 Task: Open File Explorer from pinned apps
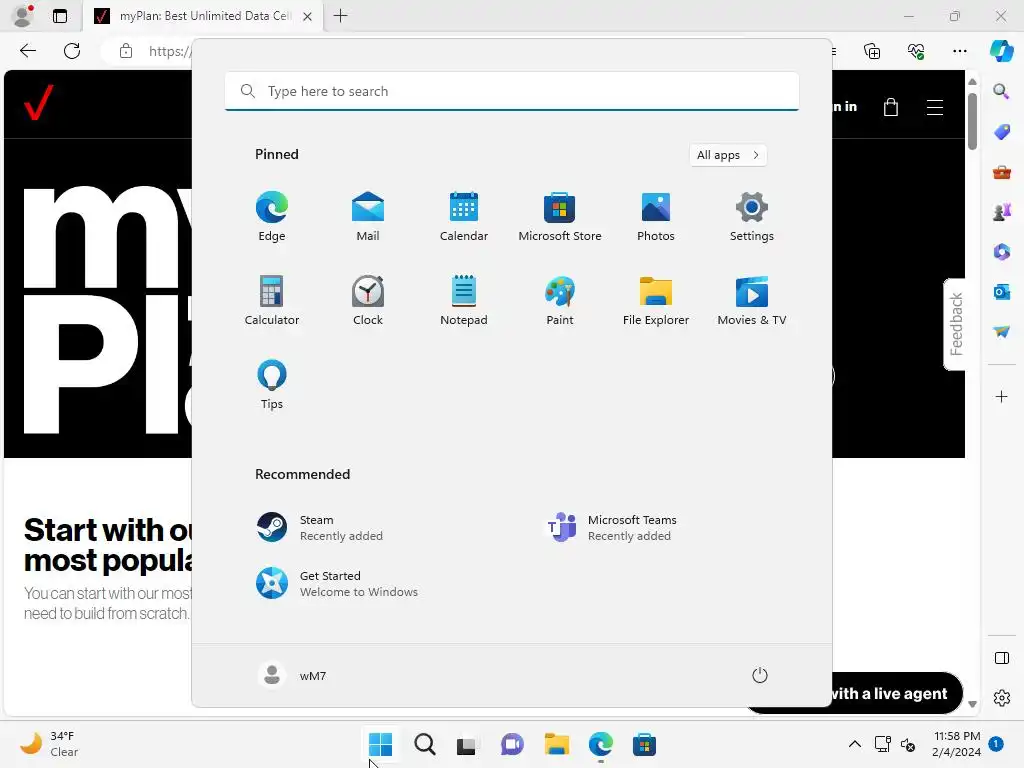[656, 301]
